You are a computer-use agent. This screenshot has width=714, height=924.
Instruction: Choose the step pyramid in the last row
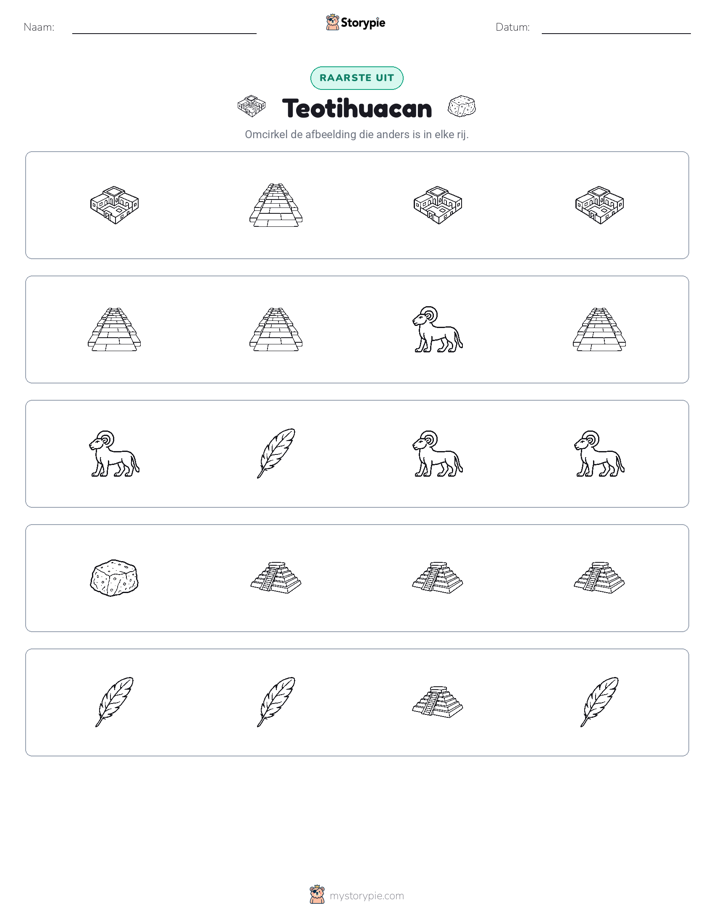(437, 702)
